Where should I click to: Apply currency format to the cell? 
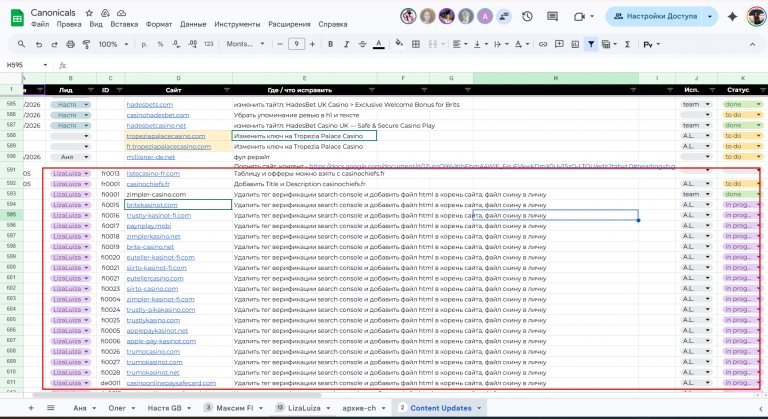click(x=144, y=44)
